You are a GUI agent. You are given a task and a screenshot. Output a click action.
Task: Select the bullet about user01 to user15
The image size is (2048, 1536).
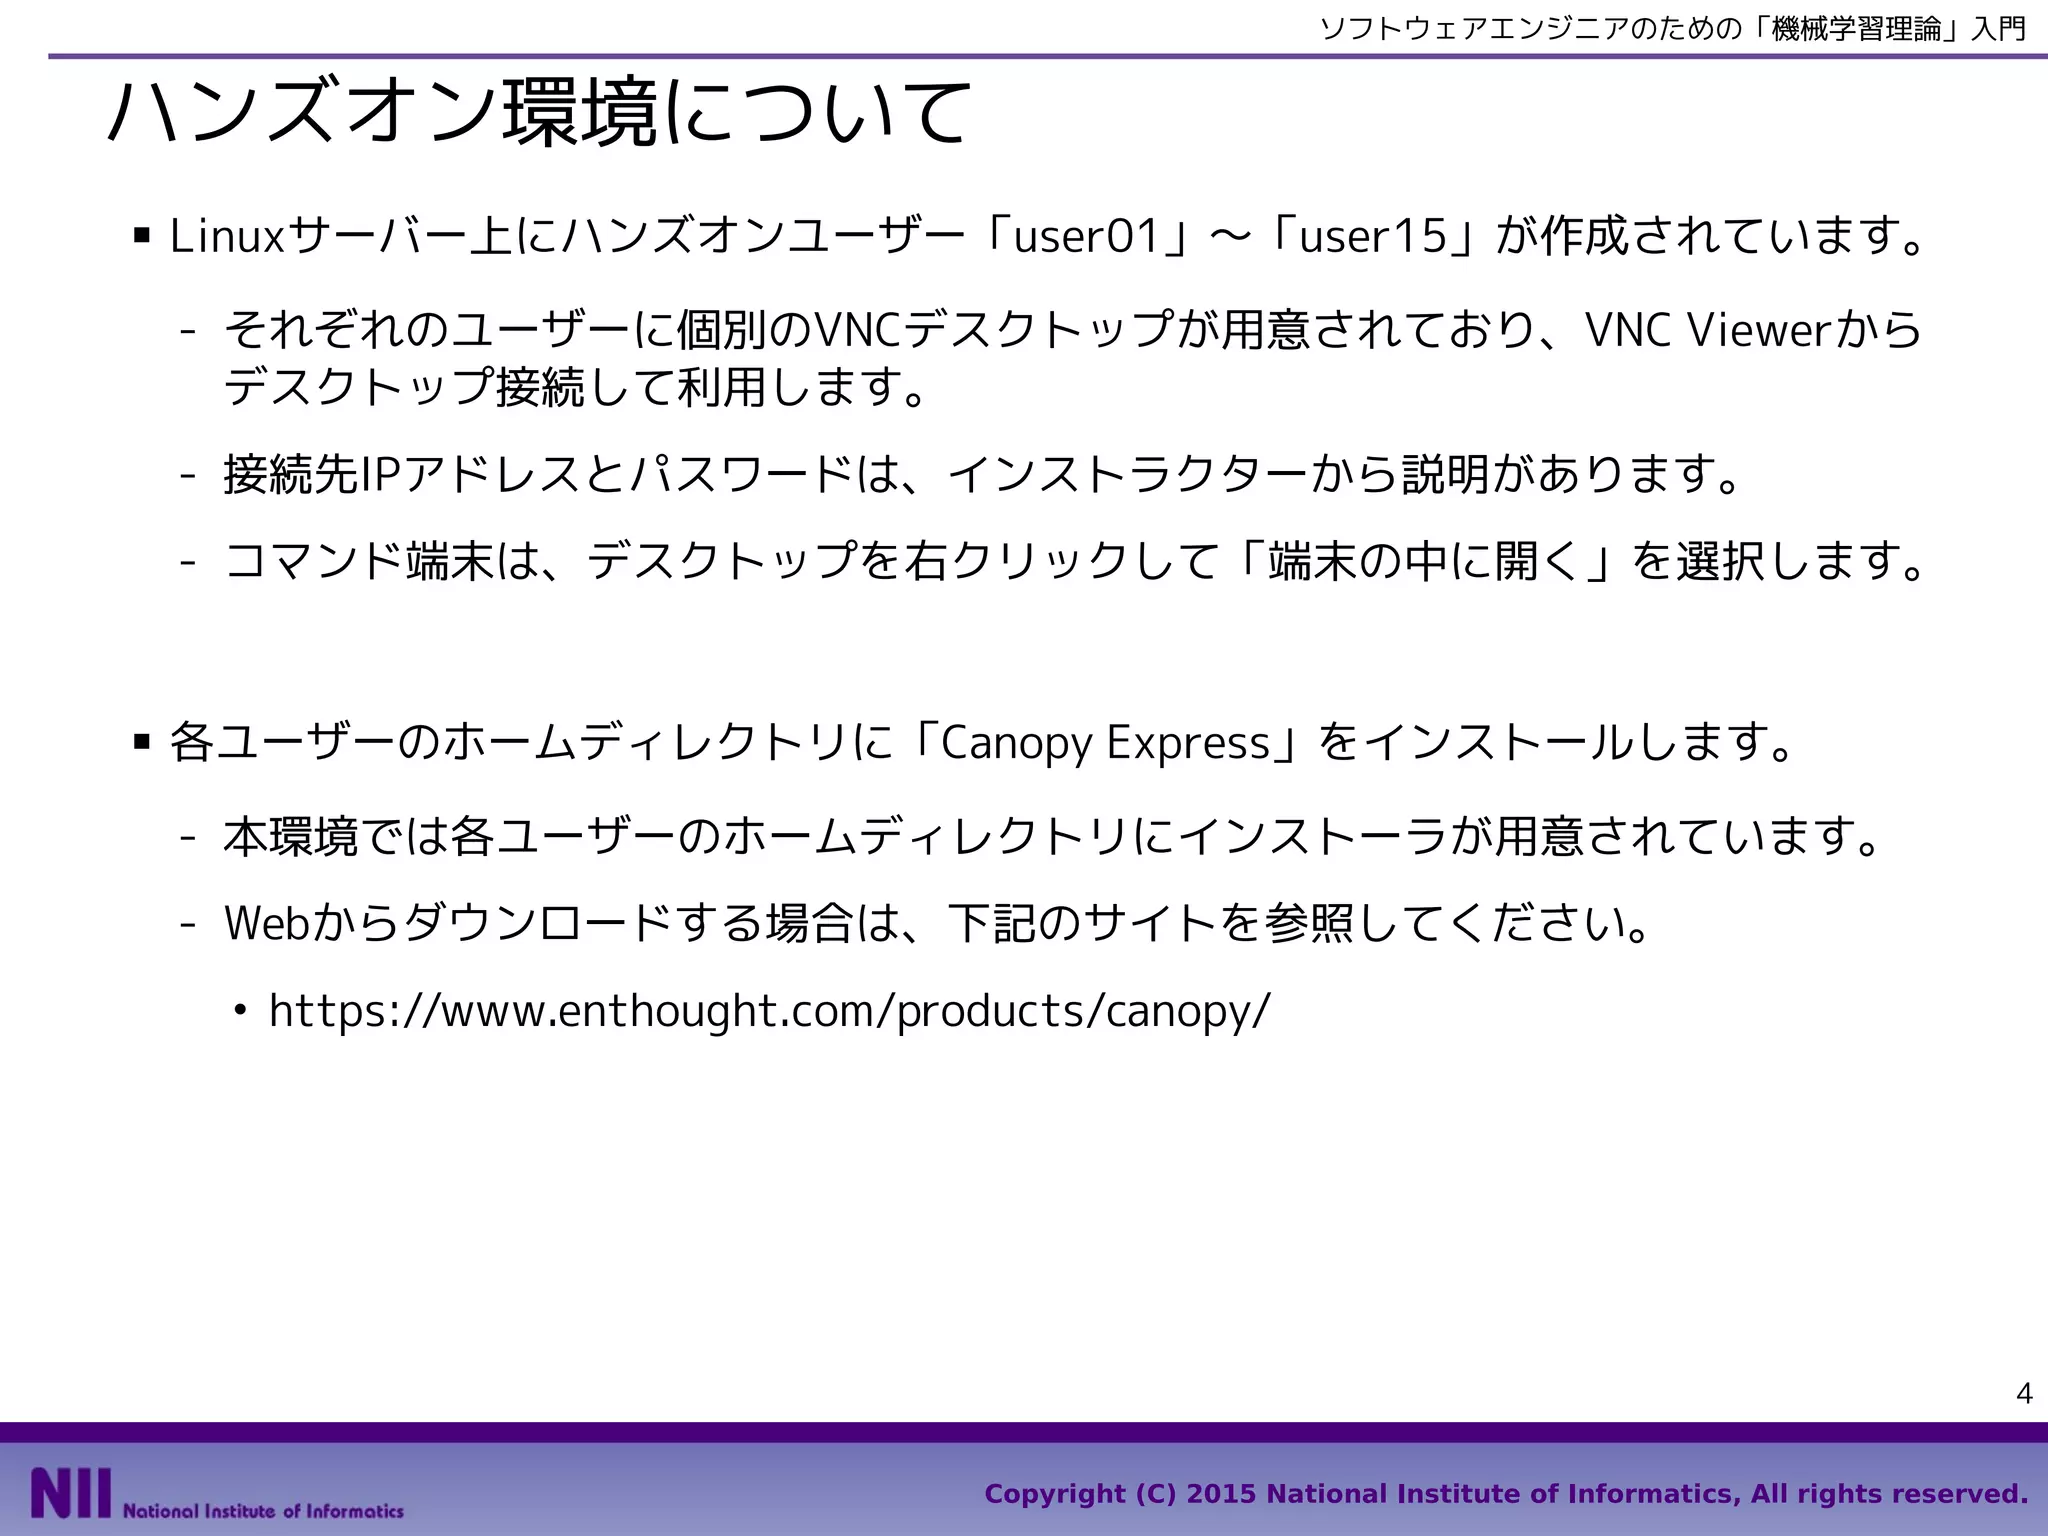(1047, 237)
